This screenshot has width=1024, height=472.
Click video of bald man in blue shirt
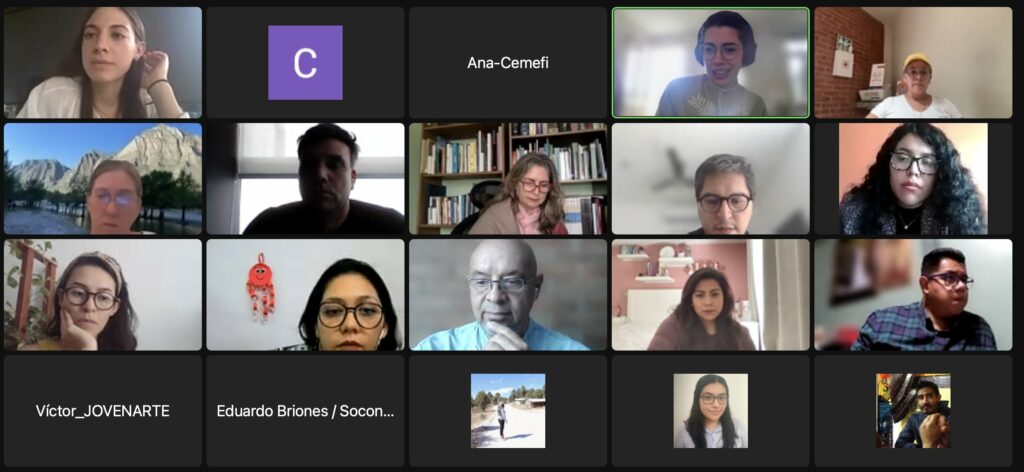pos(508,294)
